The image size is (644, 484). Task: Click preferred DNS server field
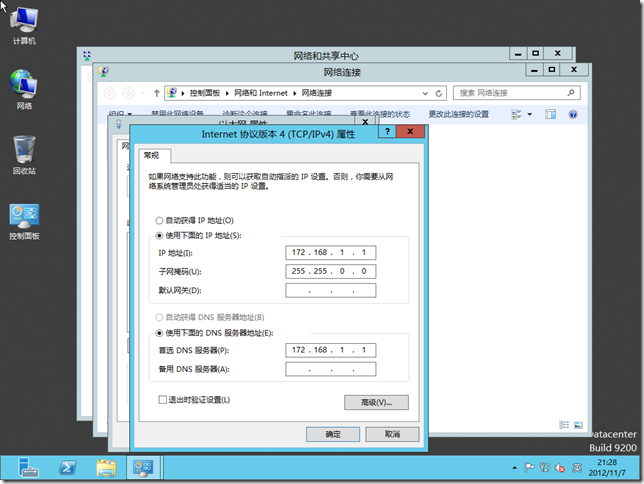point(331,350)
